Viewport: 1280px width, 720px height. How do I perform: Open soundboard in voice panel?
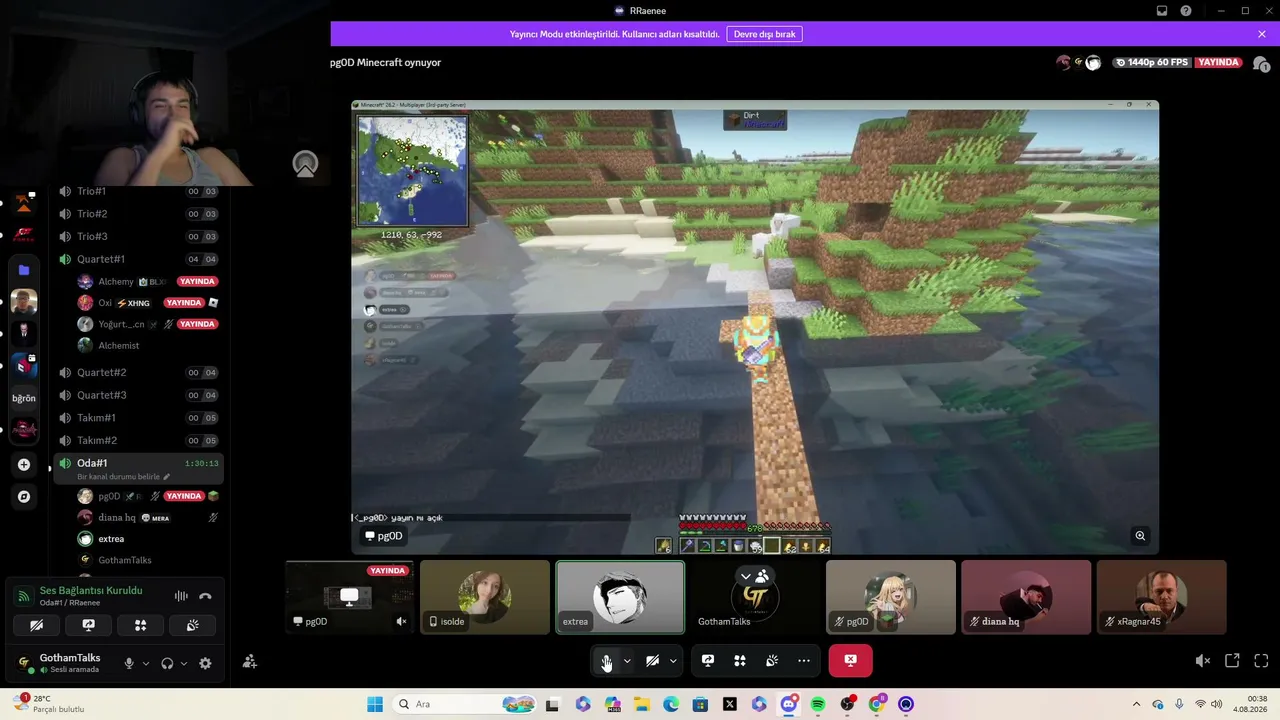click(193, 625)
